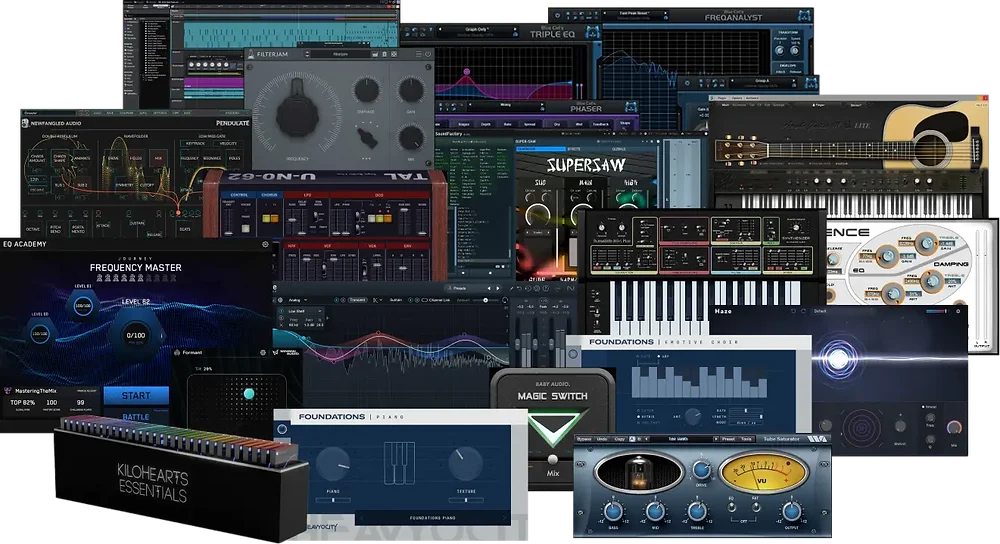1000x544 pixels.
Task: Click the Blue Cat logo on FreqAnalyst
Action: pos(804,16)
